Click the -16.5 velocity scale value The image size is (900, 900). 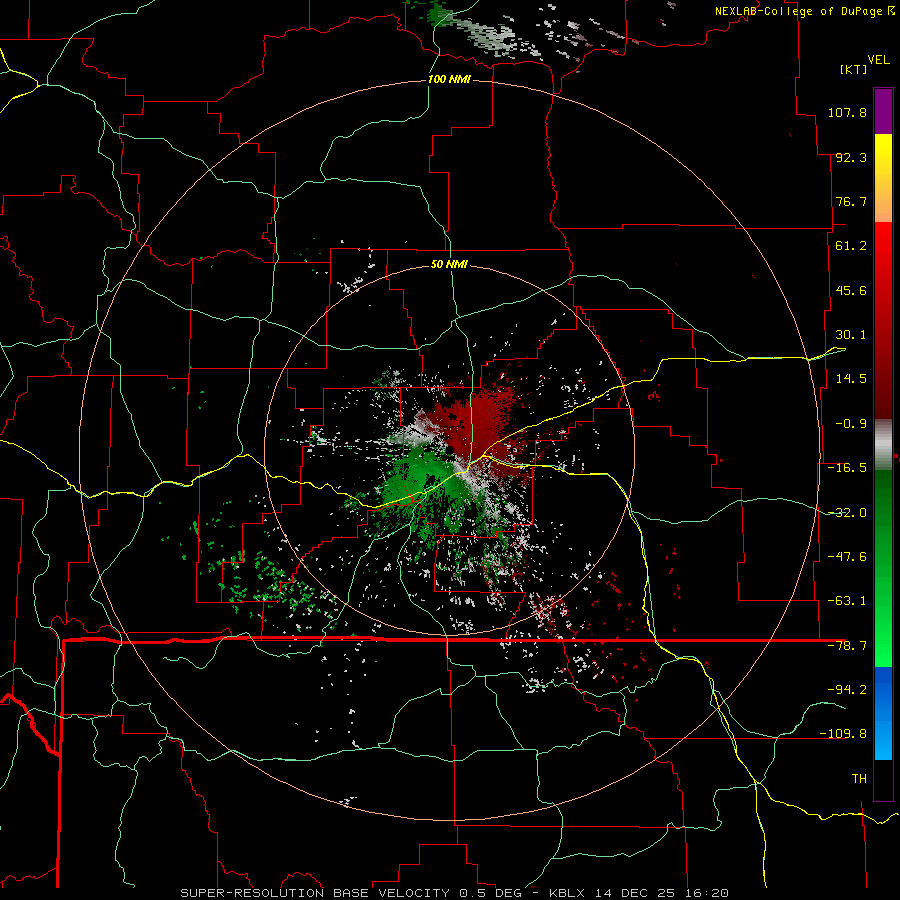pyautogui.click(x=847, y=468)
